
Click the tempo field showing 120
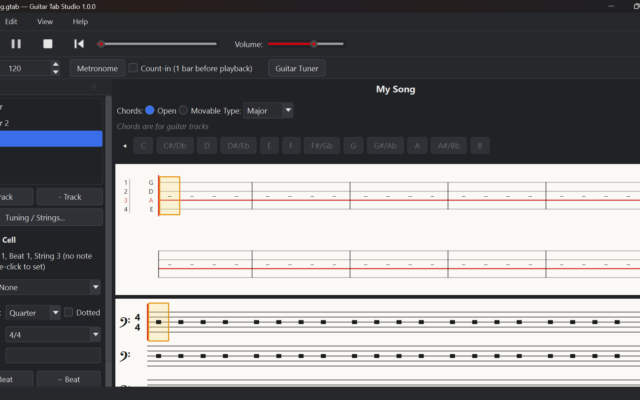(26, 68)
